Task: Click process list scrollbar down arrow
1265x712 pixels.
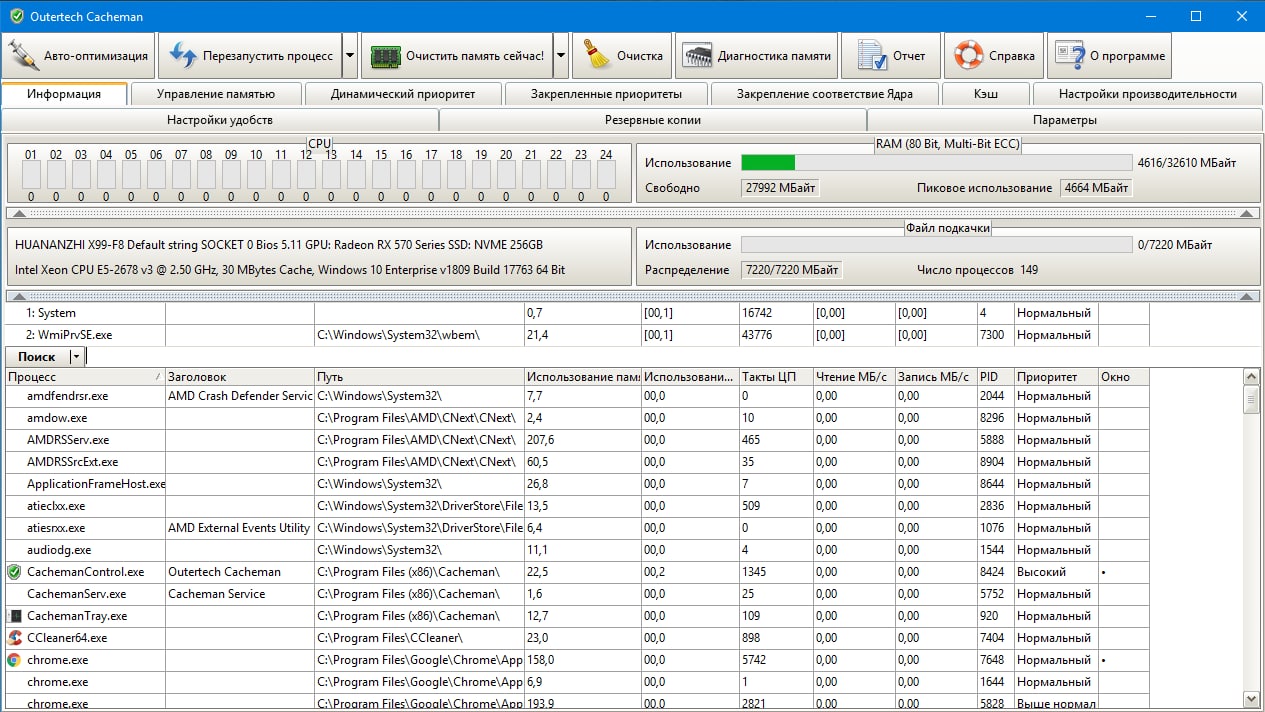Action: coord(1251,699)
